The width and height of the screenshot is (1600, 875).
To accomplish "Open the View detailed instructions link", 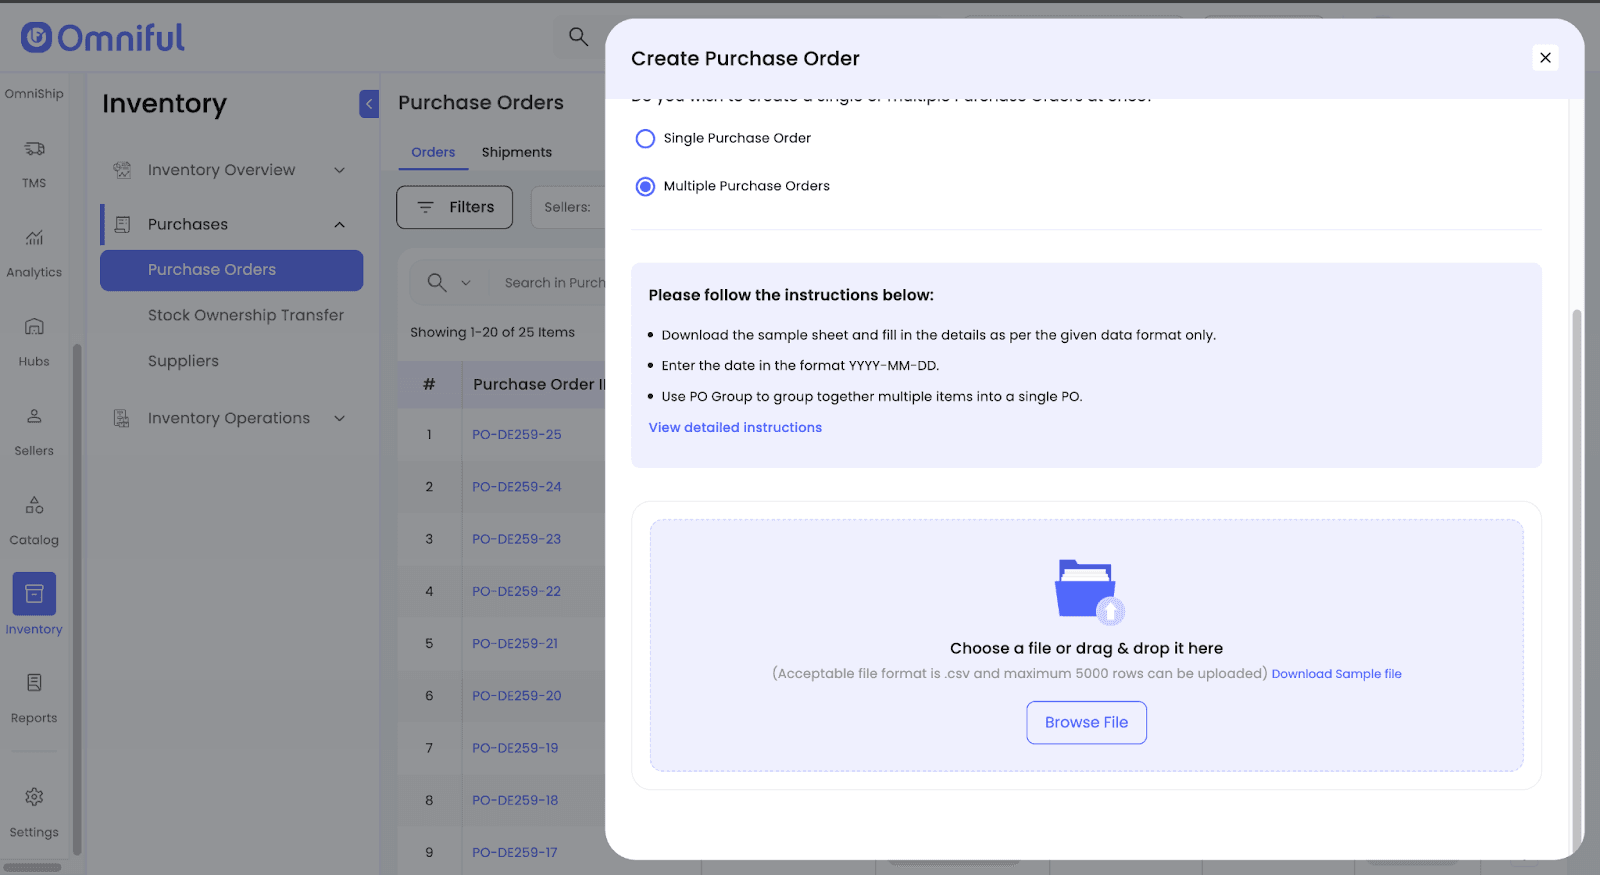I will coord(735,427).
